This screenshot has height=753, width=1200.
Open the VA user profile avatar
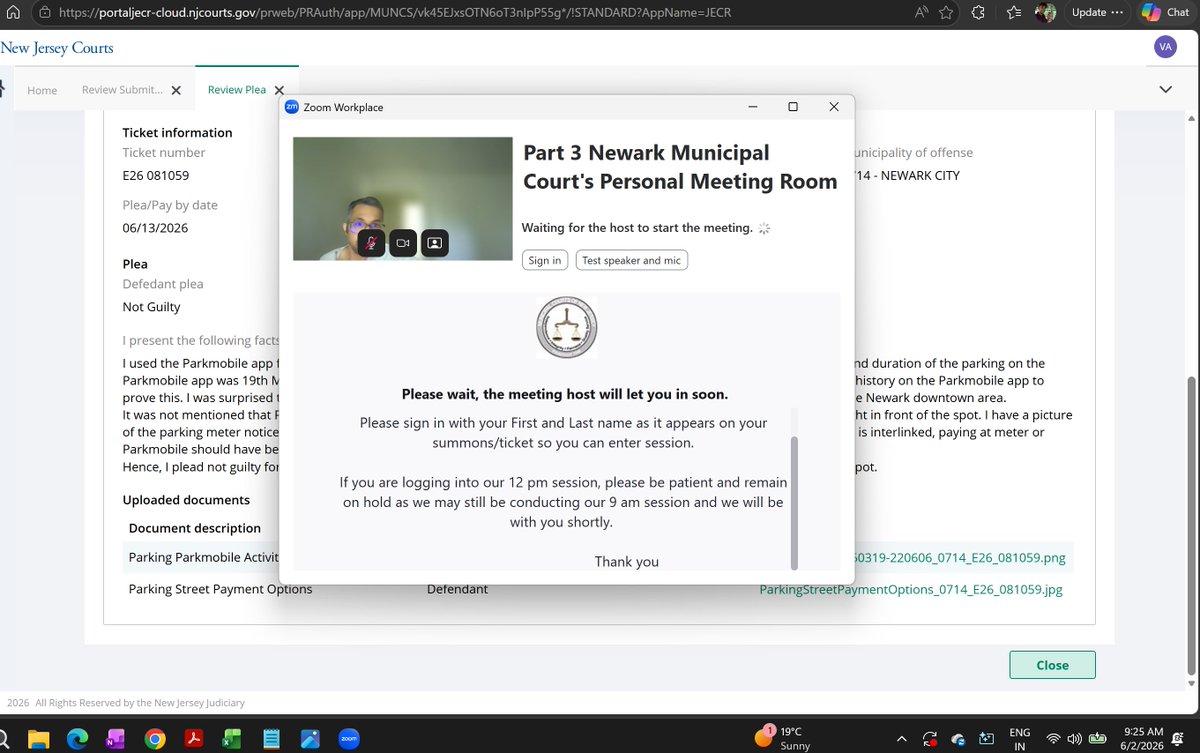click(1164, 47)
